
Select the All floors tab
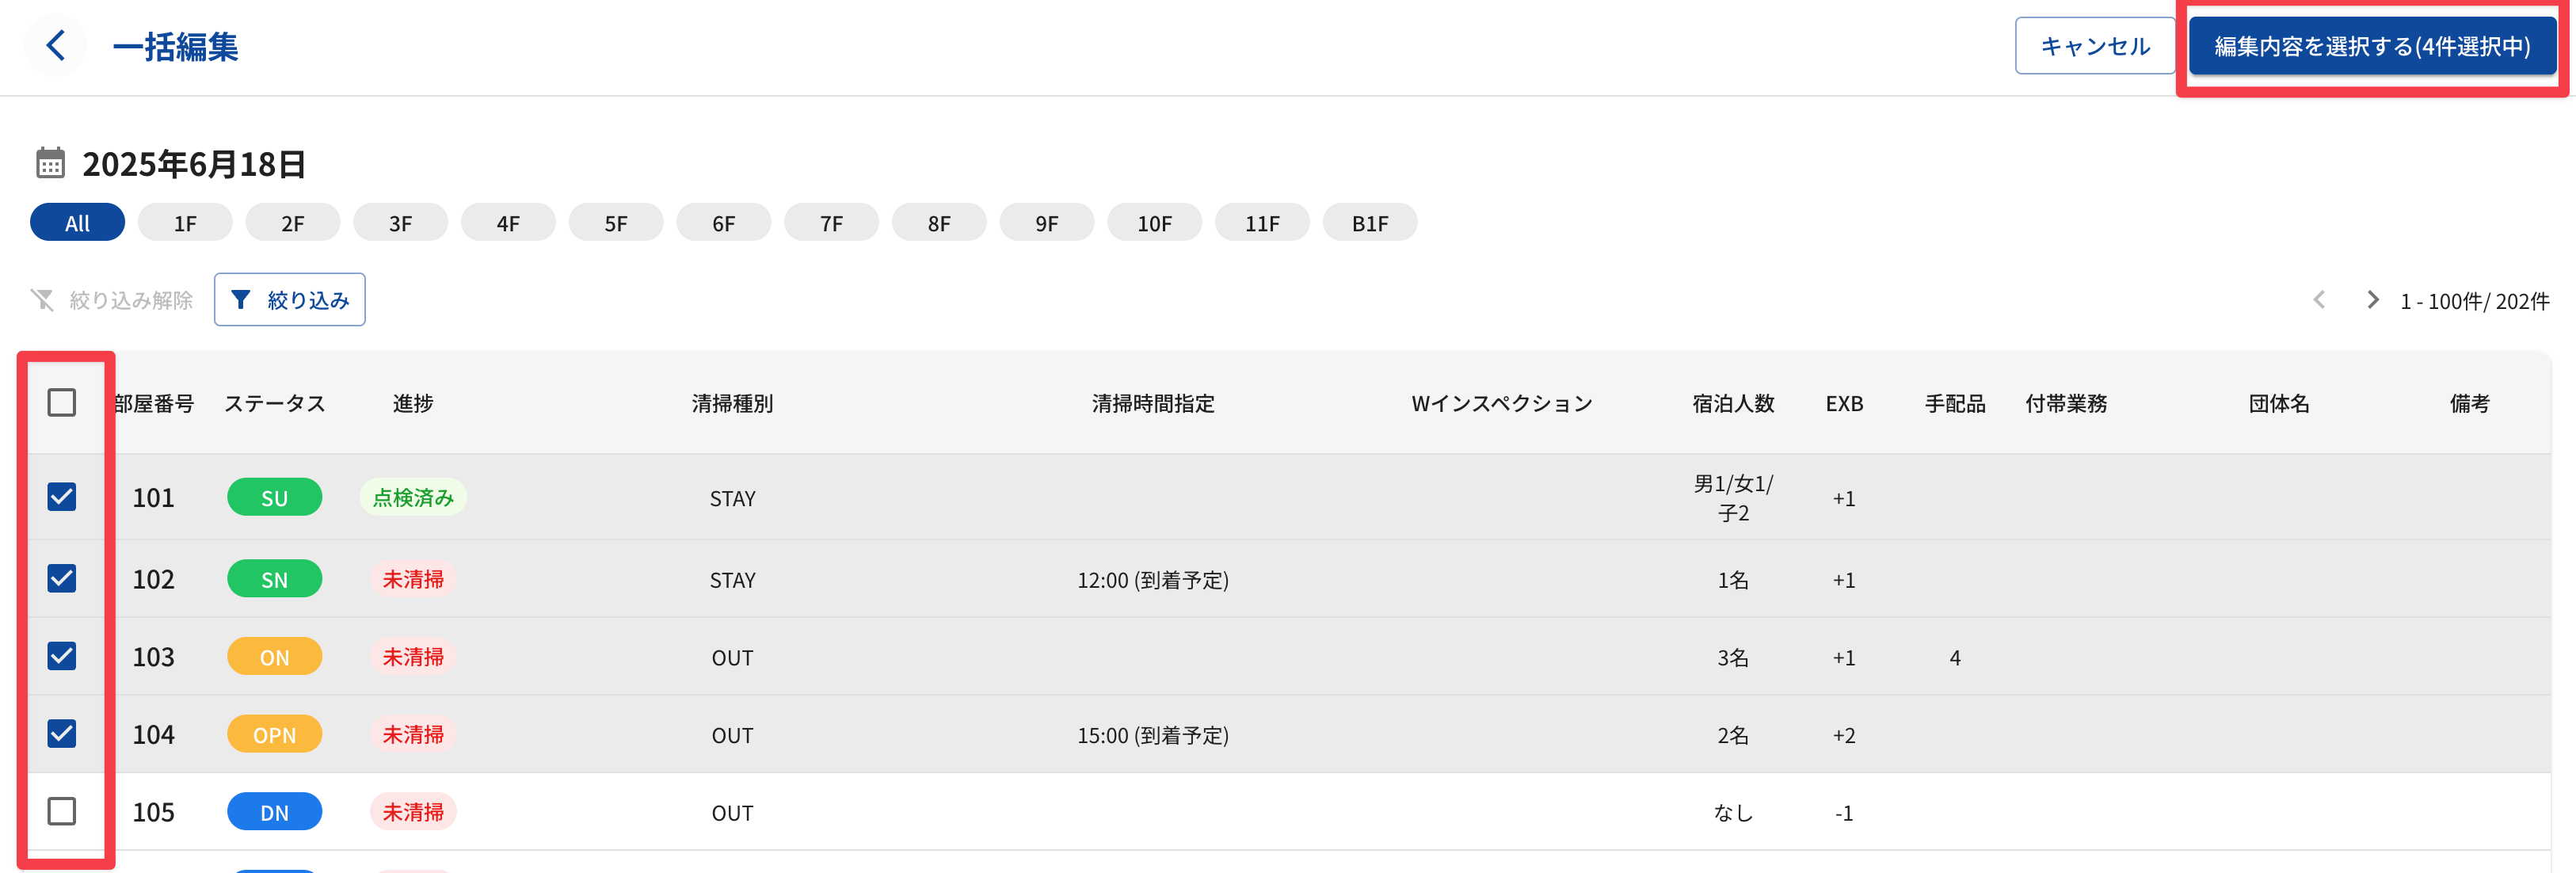tap(77, 223)
